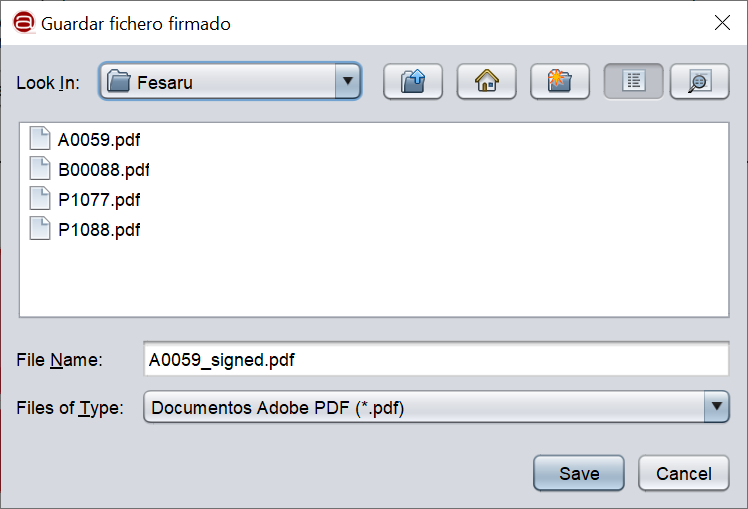Expand the Files of Type arrow
Screen dimensions: 748x509
click(x=717, y=406)
